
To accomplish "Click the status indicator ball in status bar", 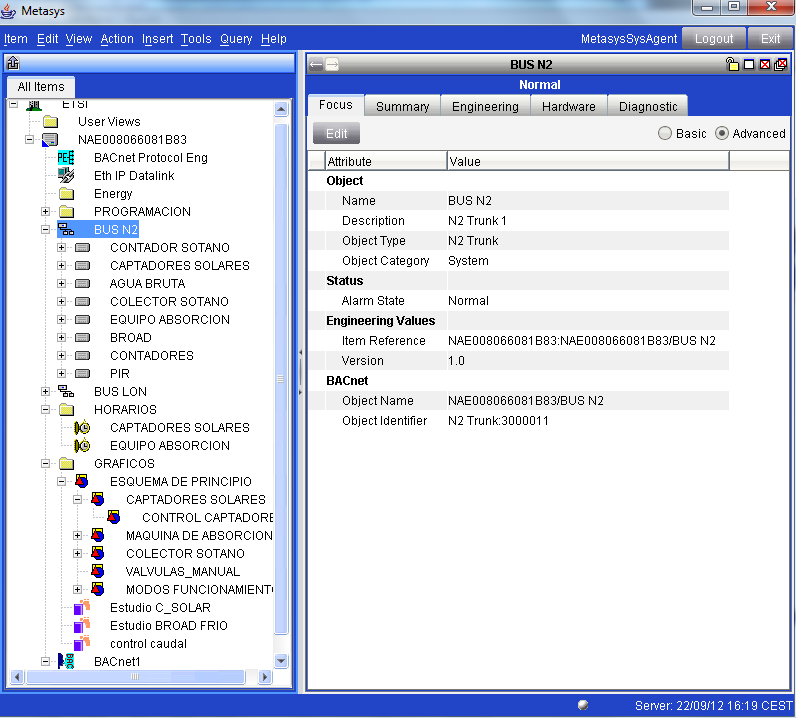I will click(583, 705).
